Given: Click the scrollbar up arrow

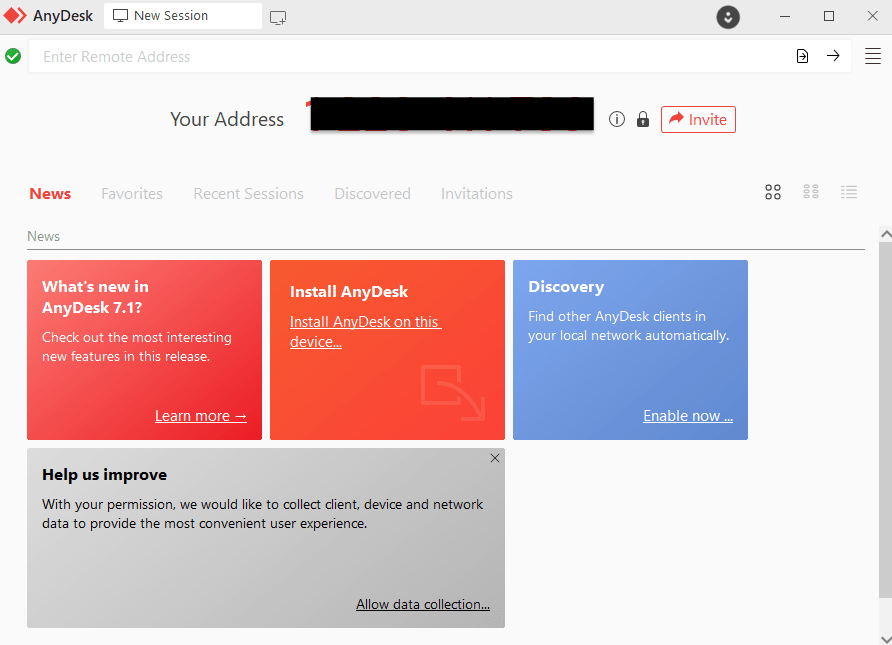Looking at the screenshot, I should tap(886, 234).
